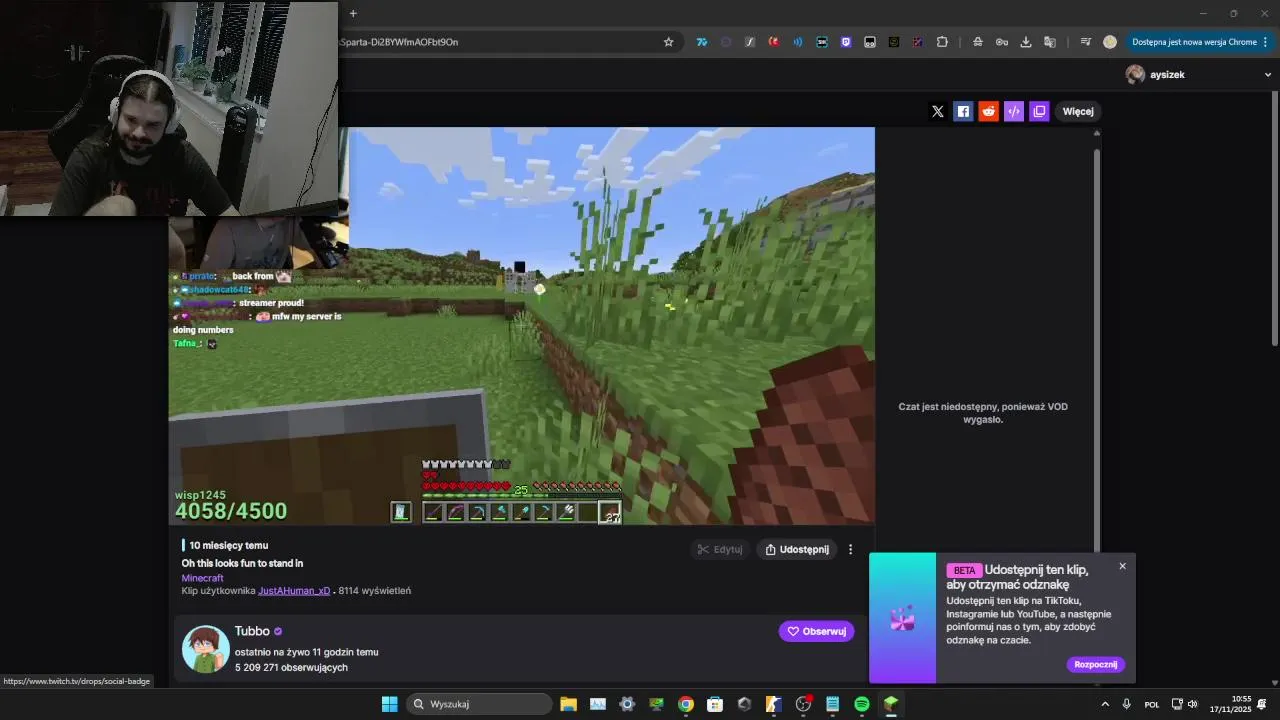Open the Chrome extensions puzzle menu
Viewport: 1280px width, 720px height.
pos(942,42)
